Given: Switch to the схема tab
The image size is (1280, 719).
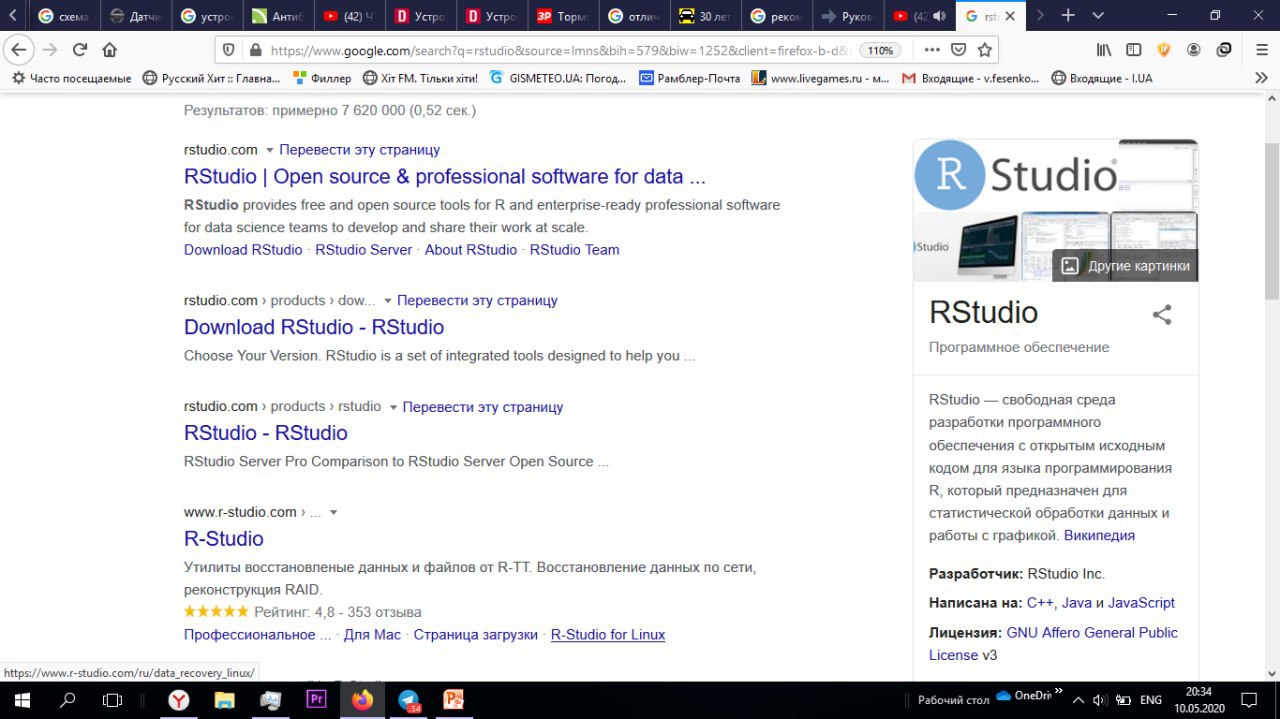Looking at the screenshot, I should pos(64,16).
